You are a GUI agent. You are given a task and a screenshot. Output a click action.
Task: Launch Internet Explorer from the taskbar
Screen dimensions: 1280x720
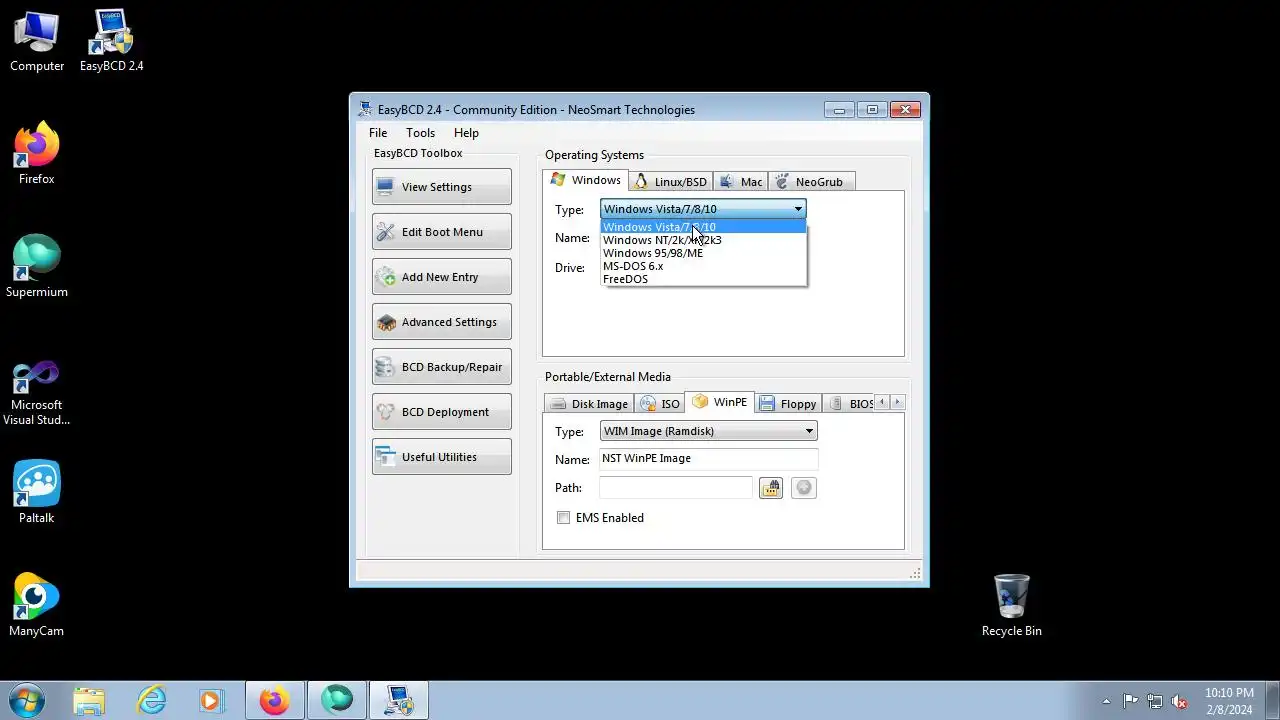coord(151,701)
